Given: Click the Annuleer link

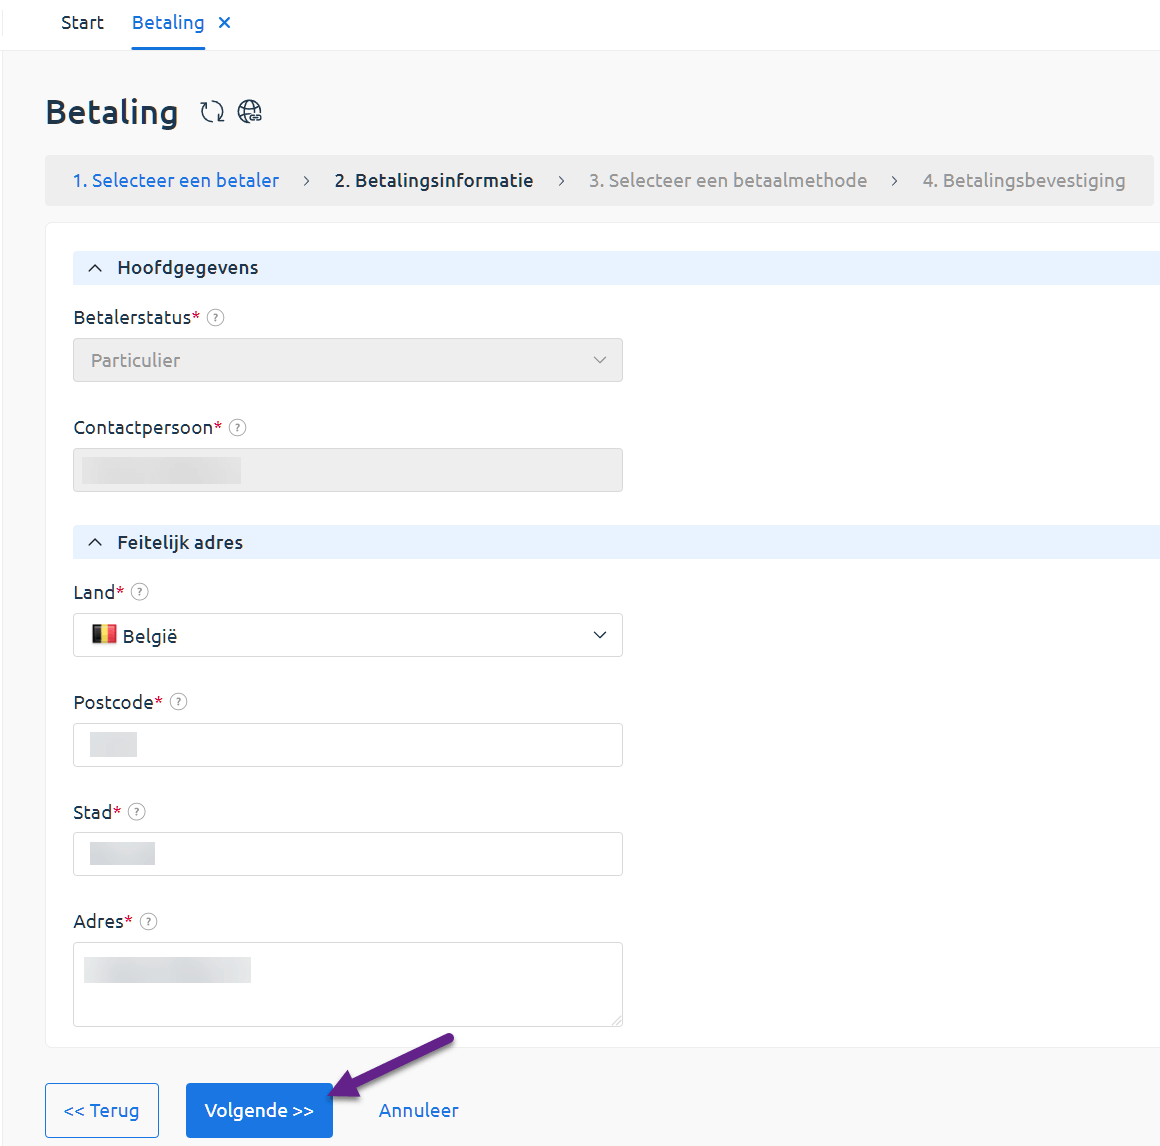Looking at the screenshot, I should (x=418, y=1110).
